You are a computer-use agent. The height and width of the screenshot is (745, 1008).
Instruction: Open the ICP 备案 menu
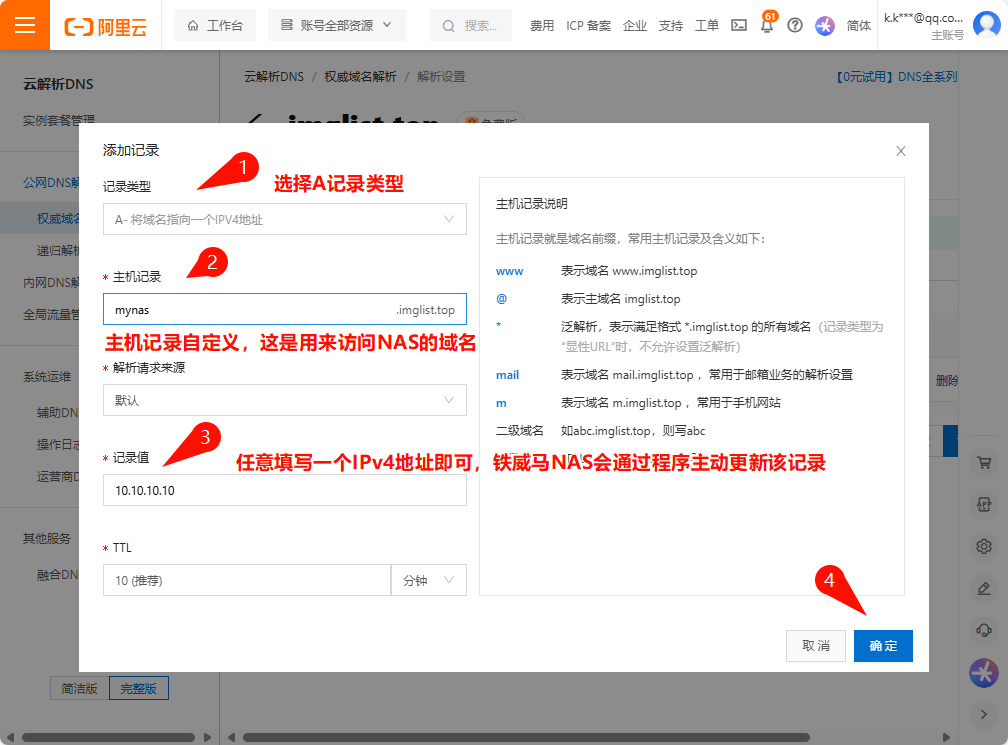588,26
